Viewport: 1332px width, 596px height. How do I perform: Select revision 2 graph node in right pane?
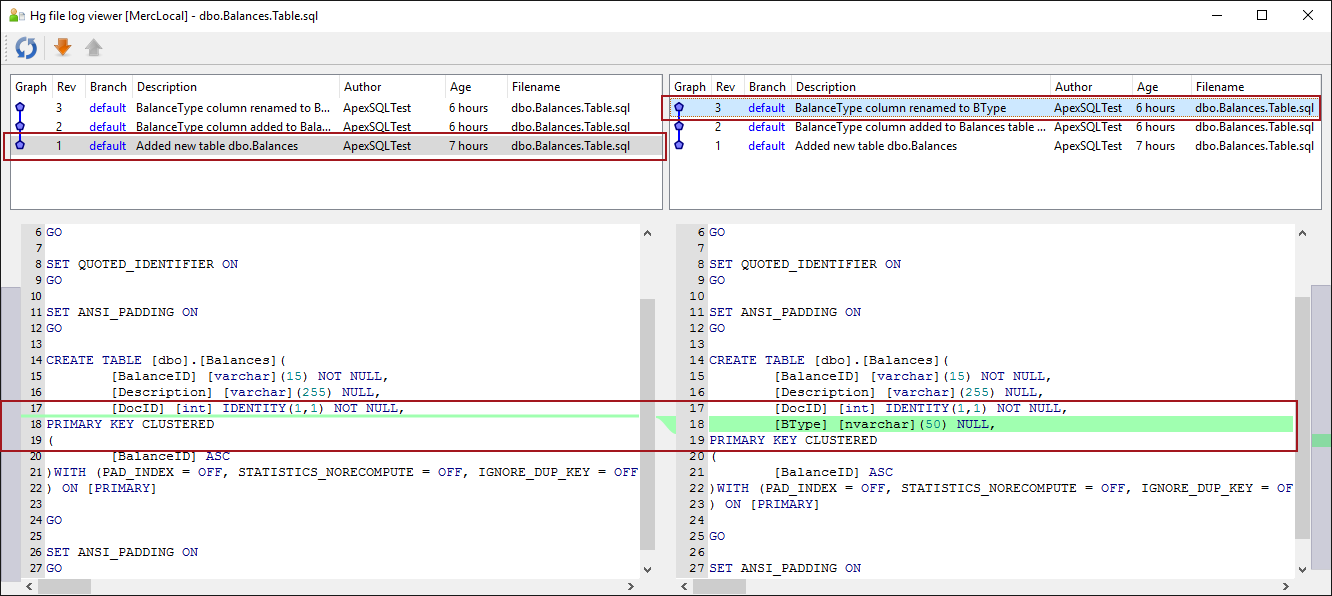coord(679,127)
